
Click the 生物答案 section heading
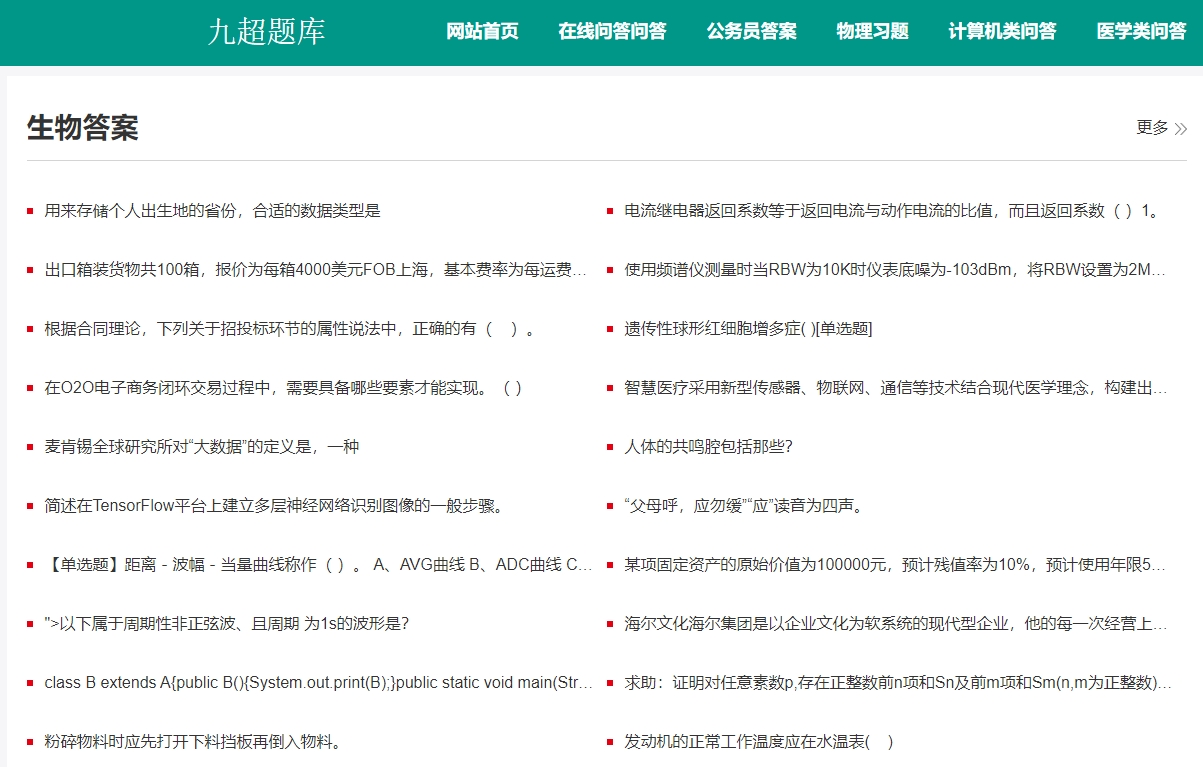pos(82,128)
